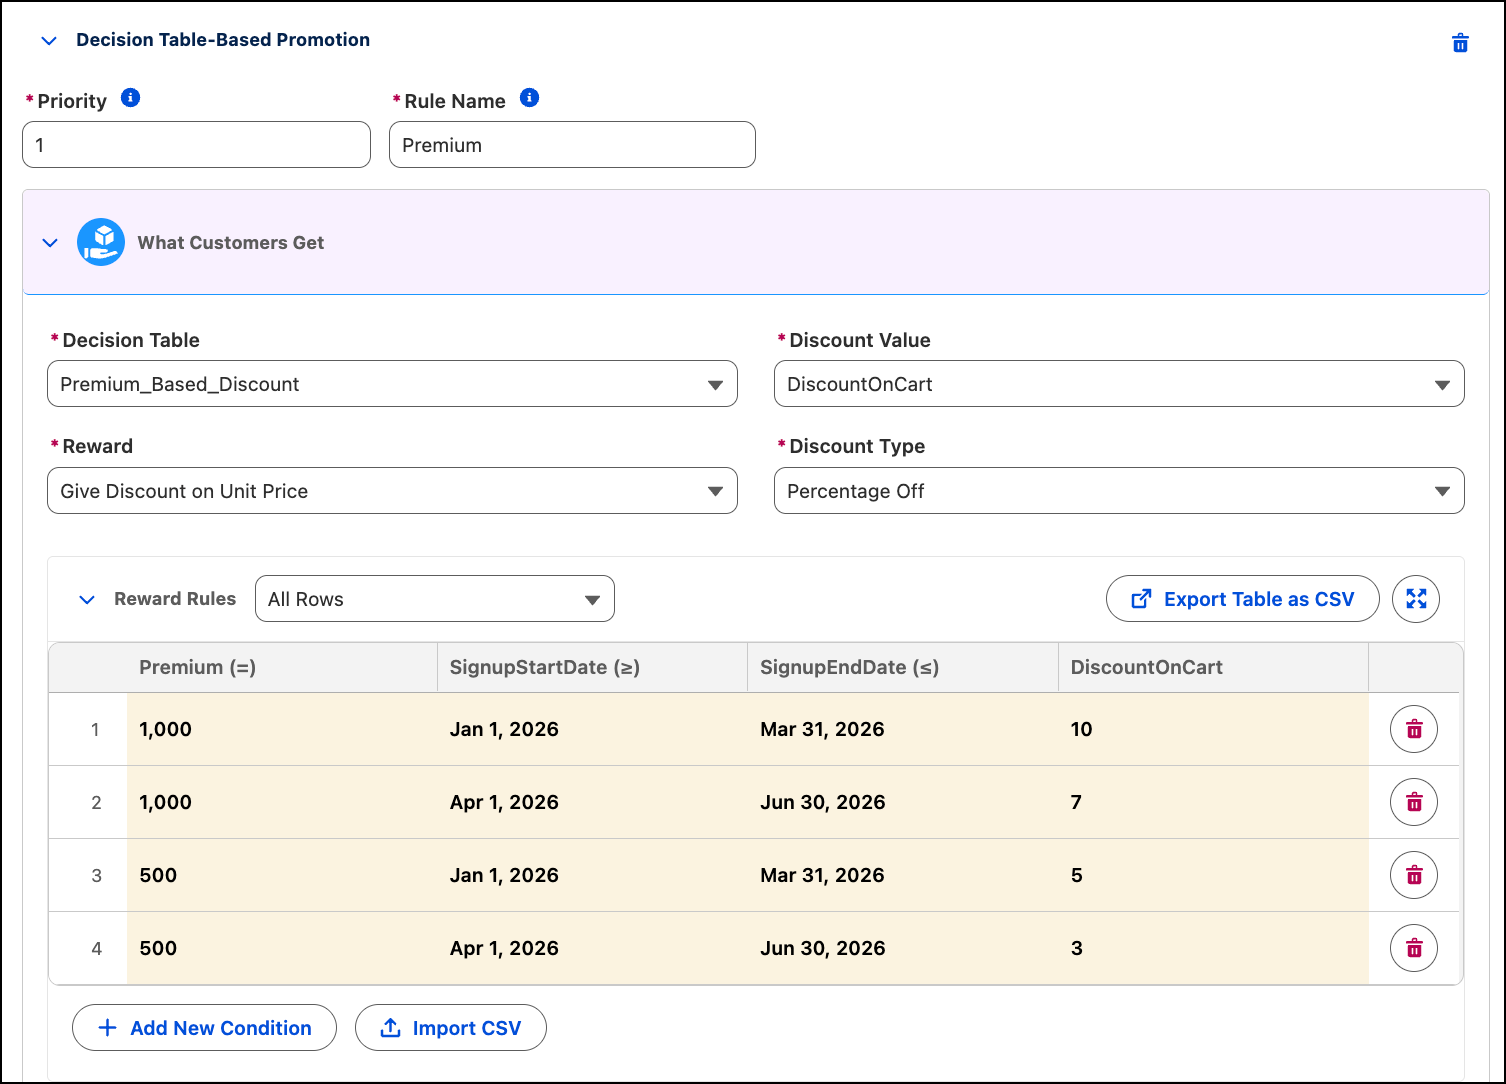The height and width of the screenshot is (1084, 1506).
Task: Remove reward rule row 2
Action: click(1414, 802)
